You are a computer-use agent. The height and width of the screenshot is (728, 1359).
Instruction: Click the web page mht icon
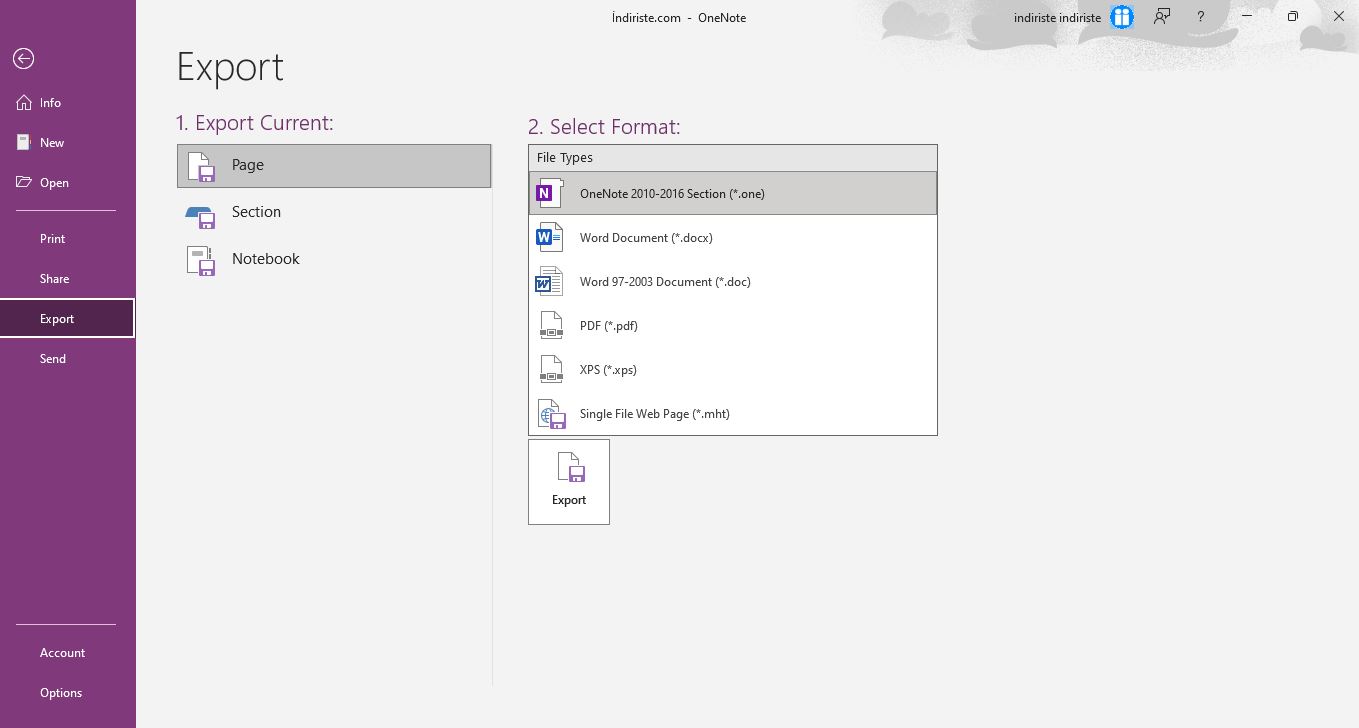pyautogui.click(x=551, y=413)
